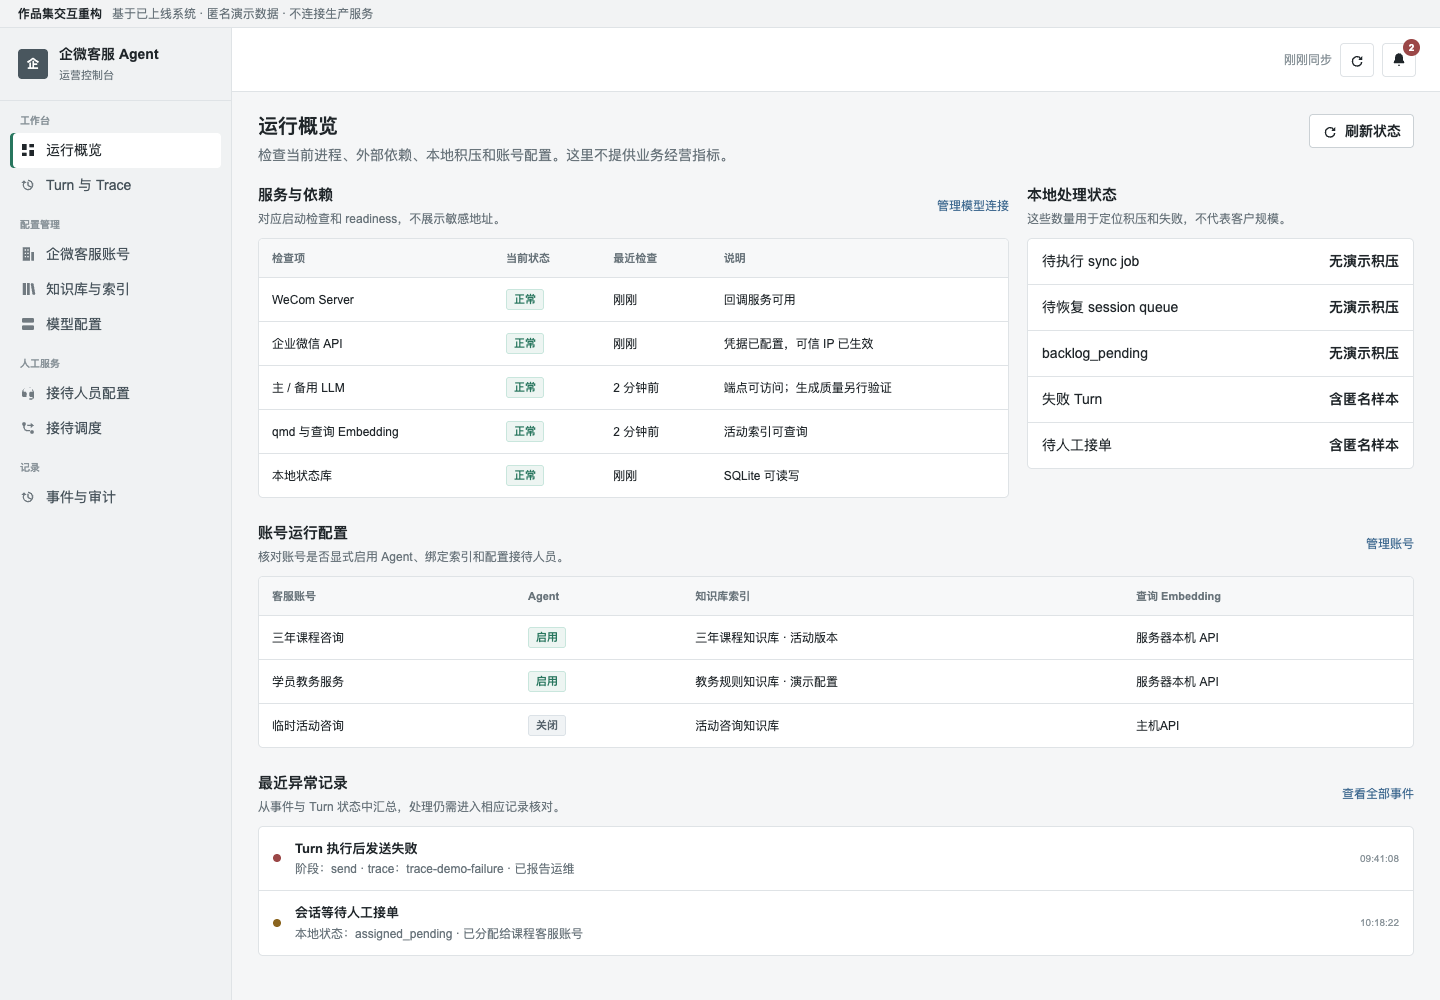Screen dimensions: 1440x1000
Task: Click the 接待调度 routing icon
Action: click(x=28, y=428)
